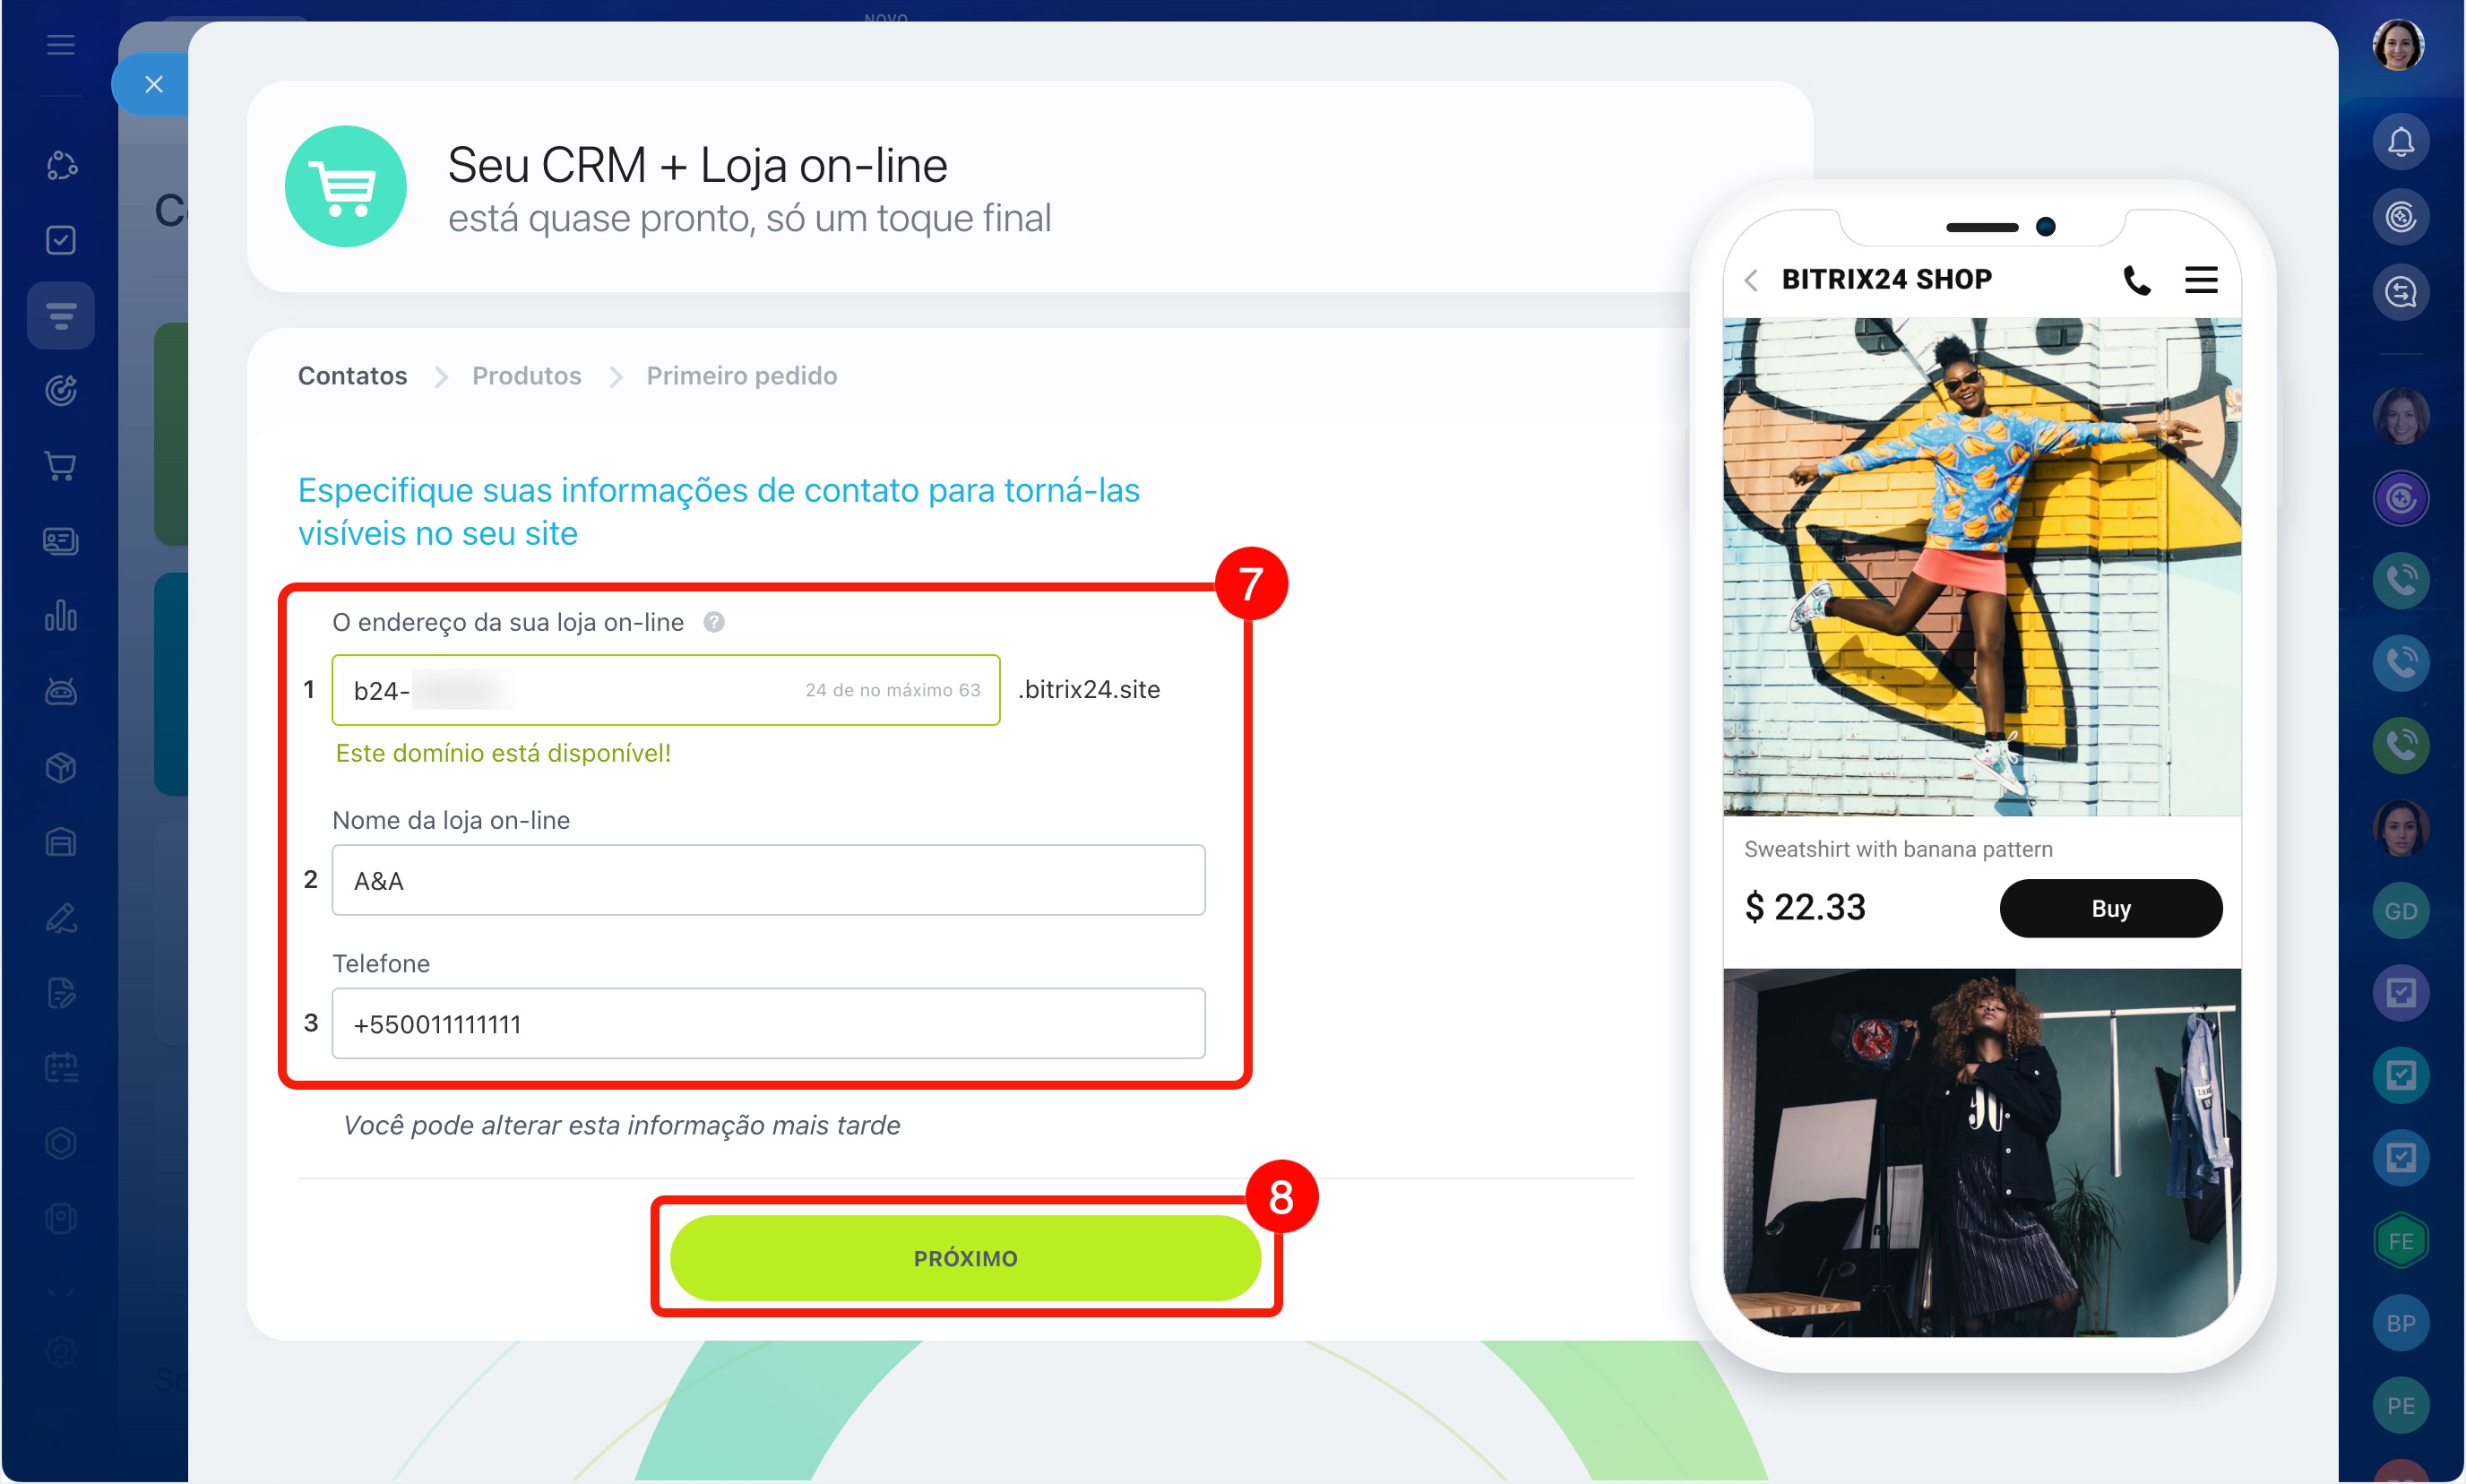The width and height of the screenshot is (2466, 1484).
Task: Switch to the Primeiro pedido step
Action: tap(741, 376)
